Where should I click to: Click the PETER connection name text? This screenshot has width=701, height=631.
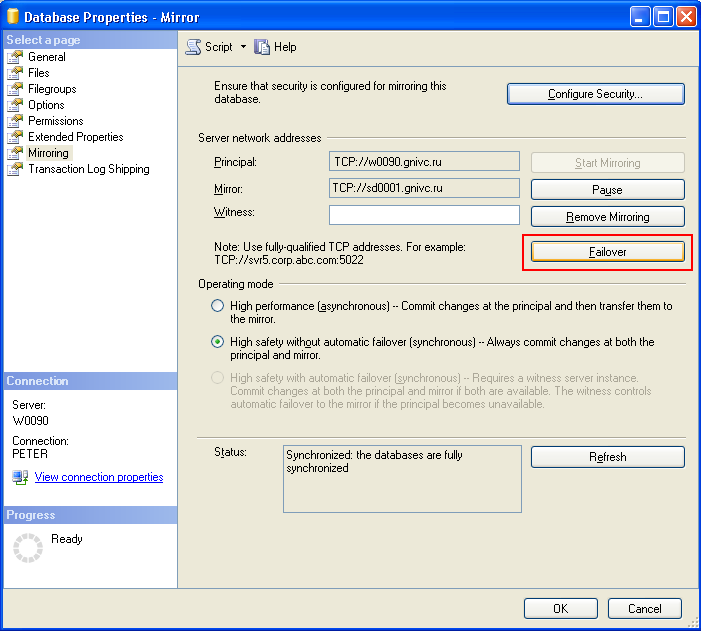(x=30, y=454)
